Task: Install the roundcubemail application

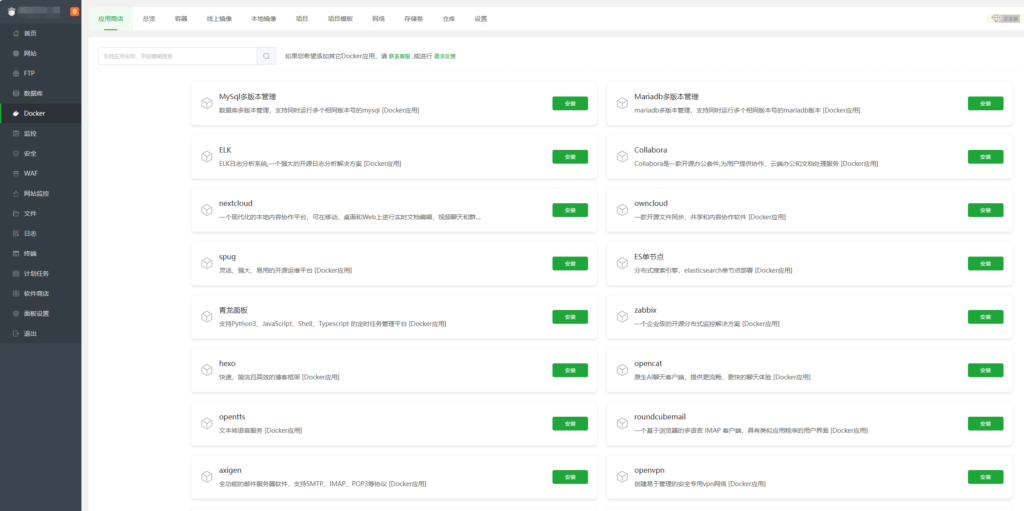Action: coord(985,423)
